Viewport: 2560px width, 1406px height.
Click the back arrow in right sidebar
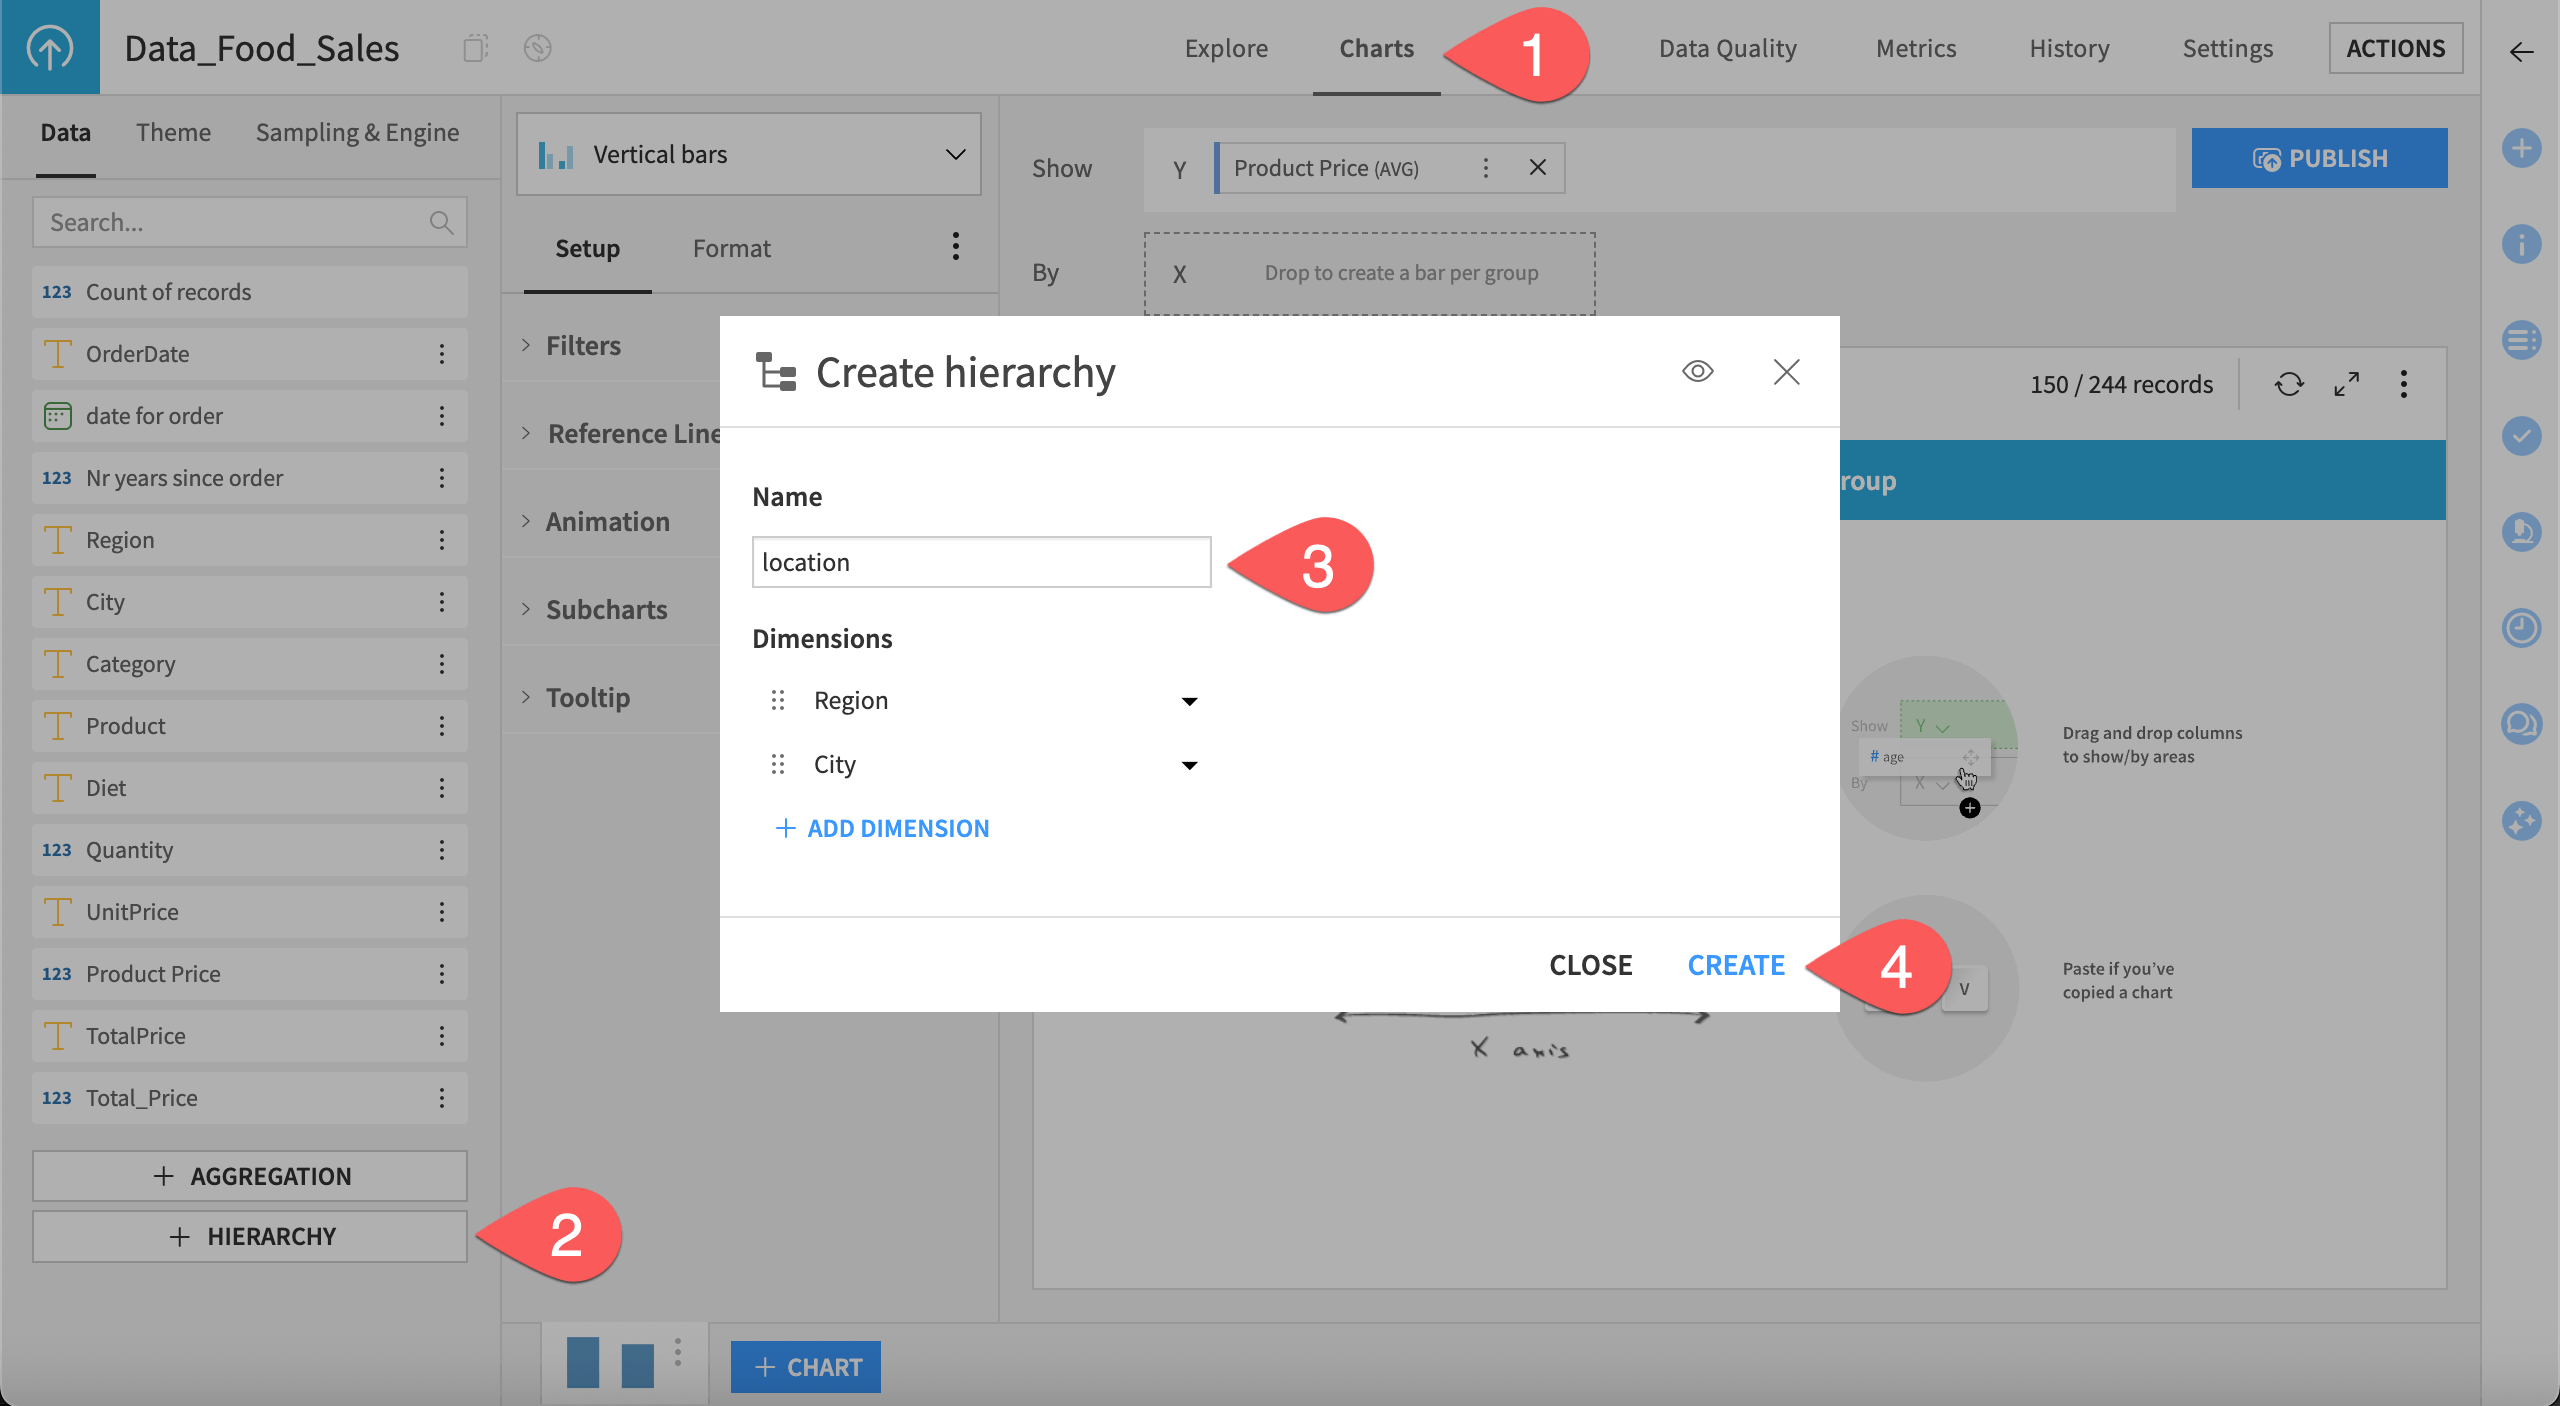[2521, 52]
